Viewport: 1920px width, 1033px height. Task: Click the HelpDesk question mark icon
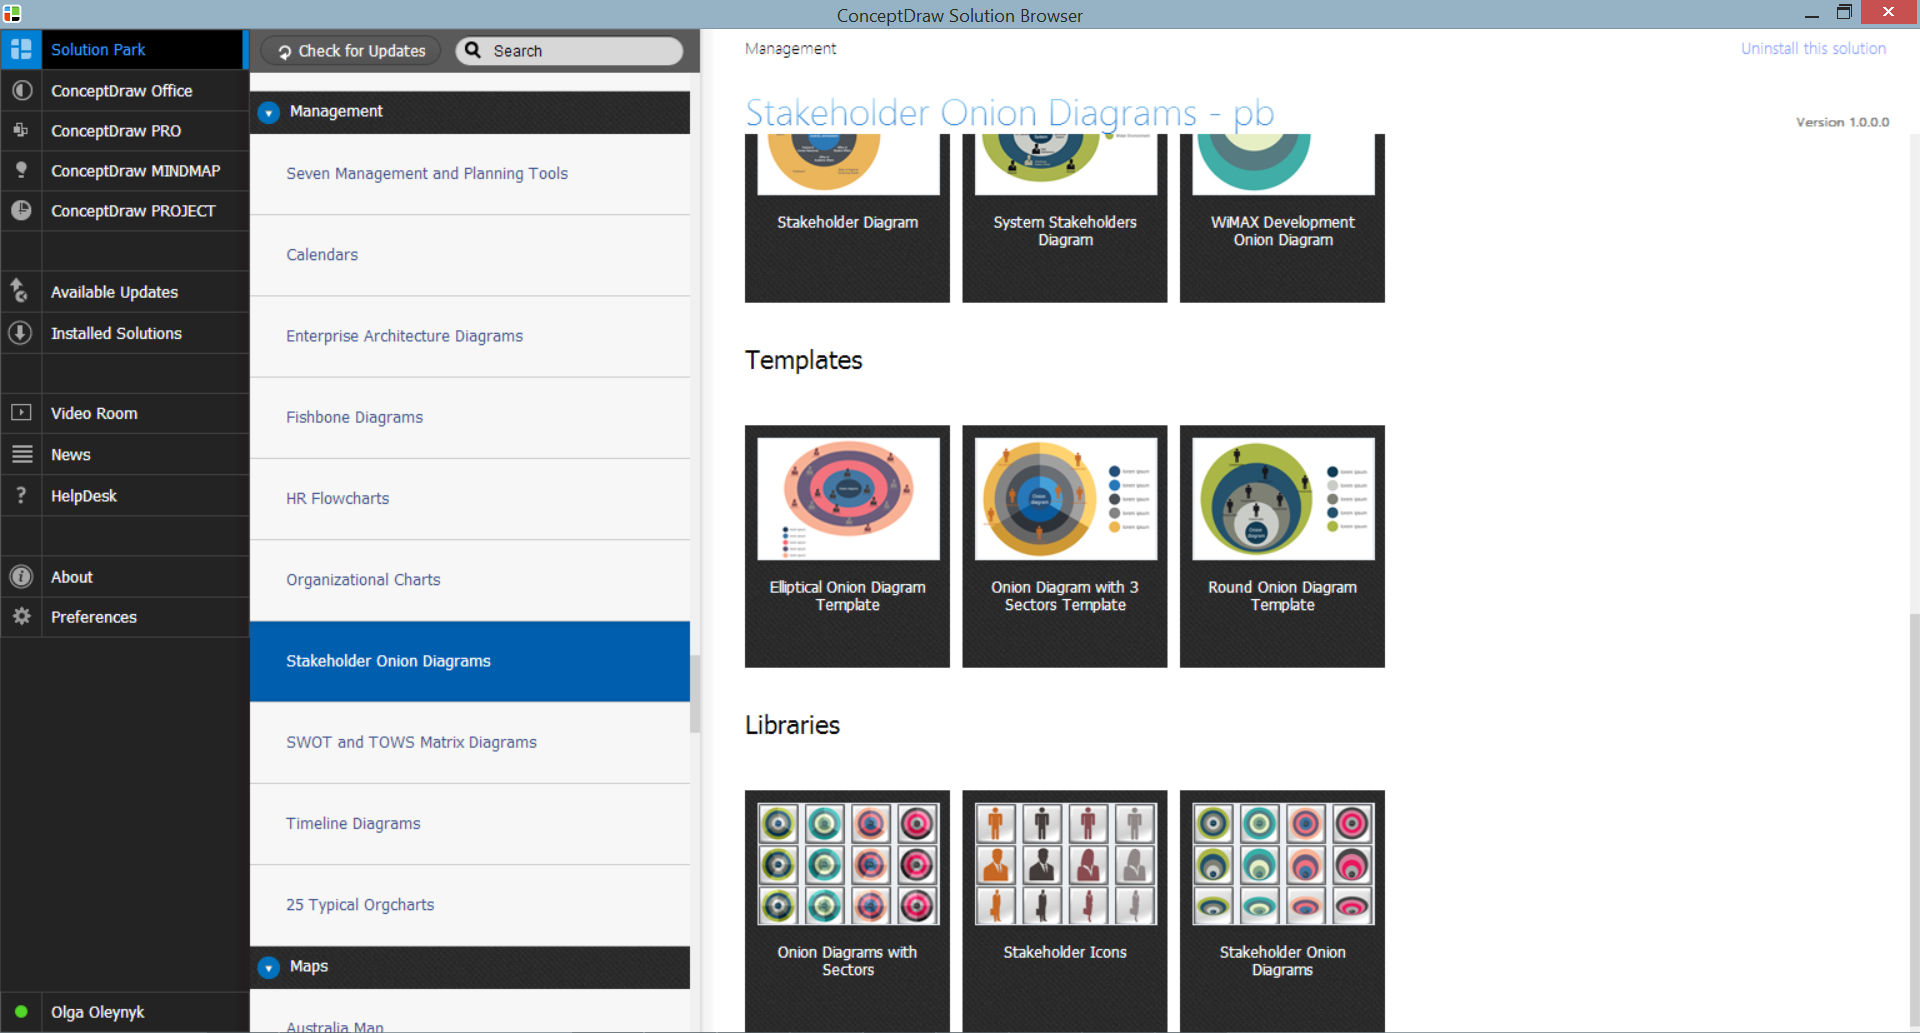pyautogui.click(x=21, y=495)
